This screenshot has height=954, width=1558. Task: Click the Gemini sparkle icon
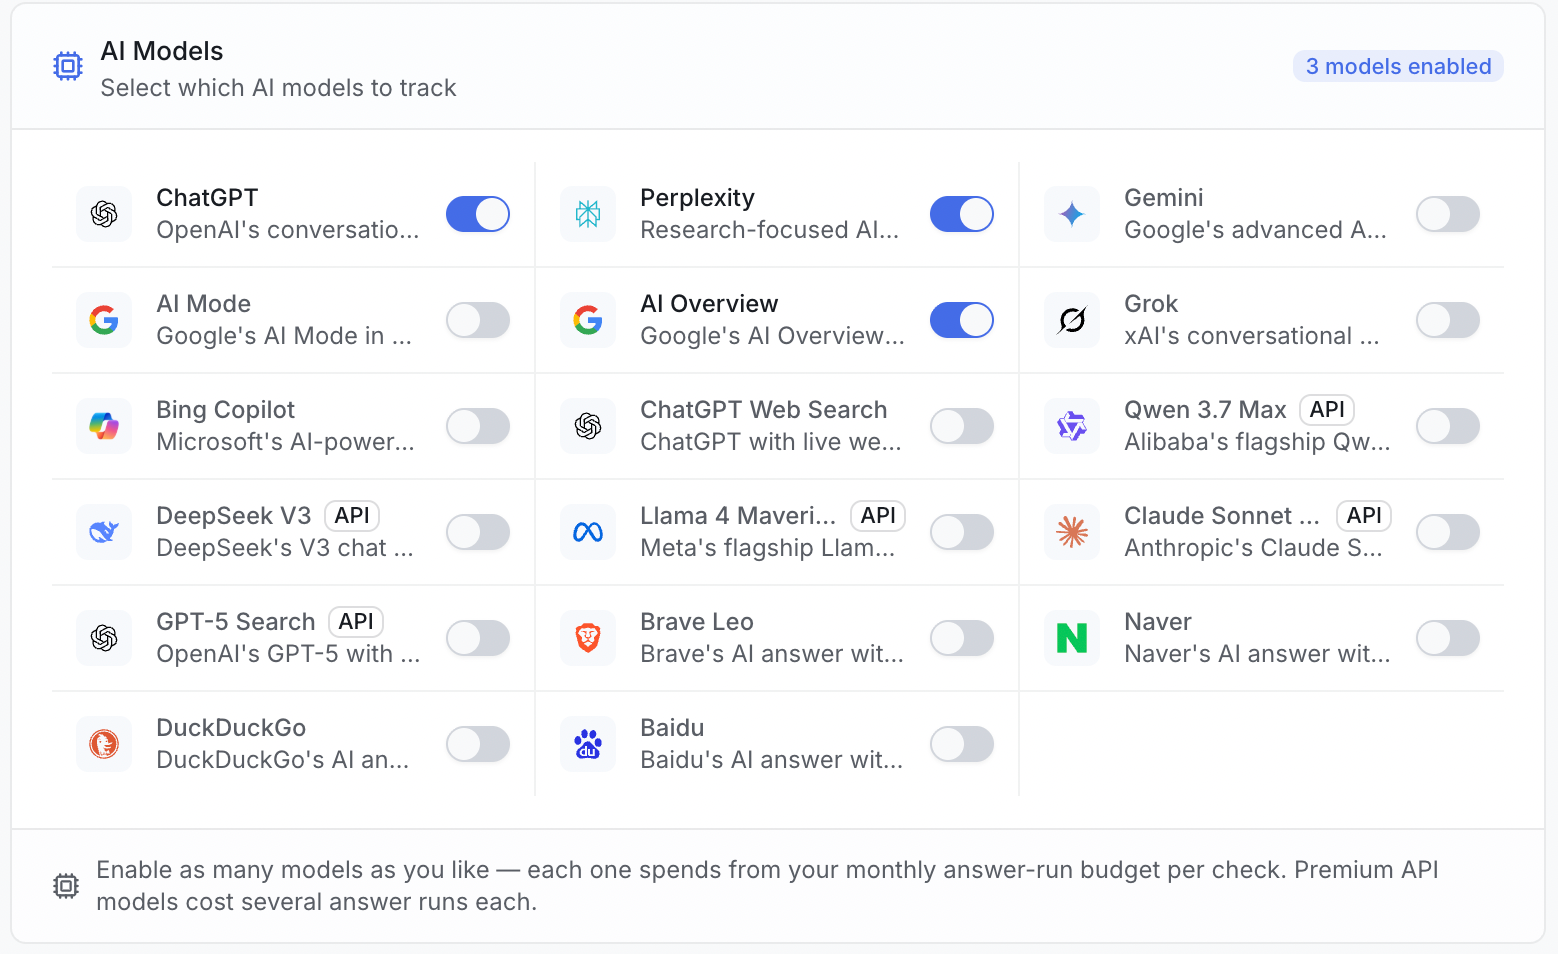[x=1072, y=214]
